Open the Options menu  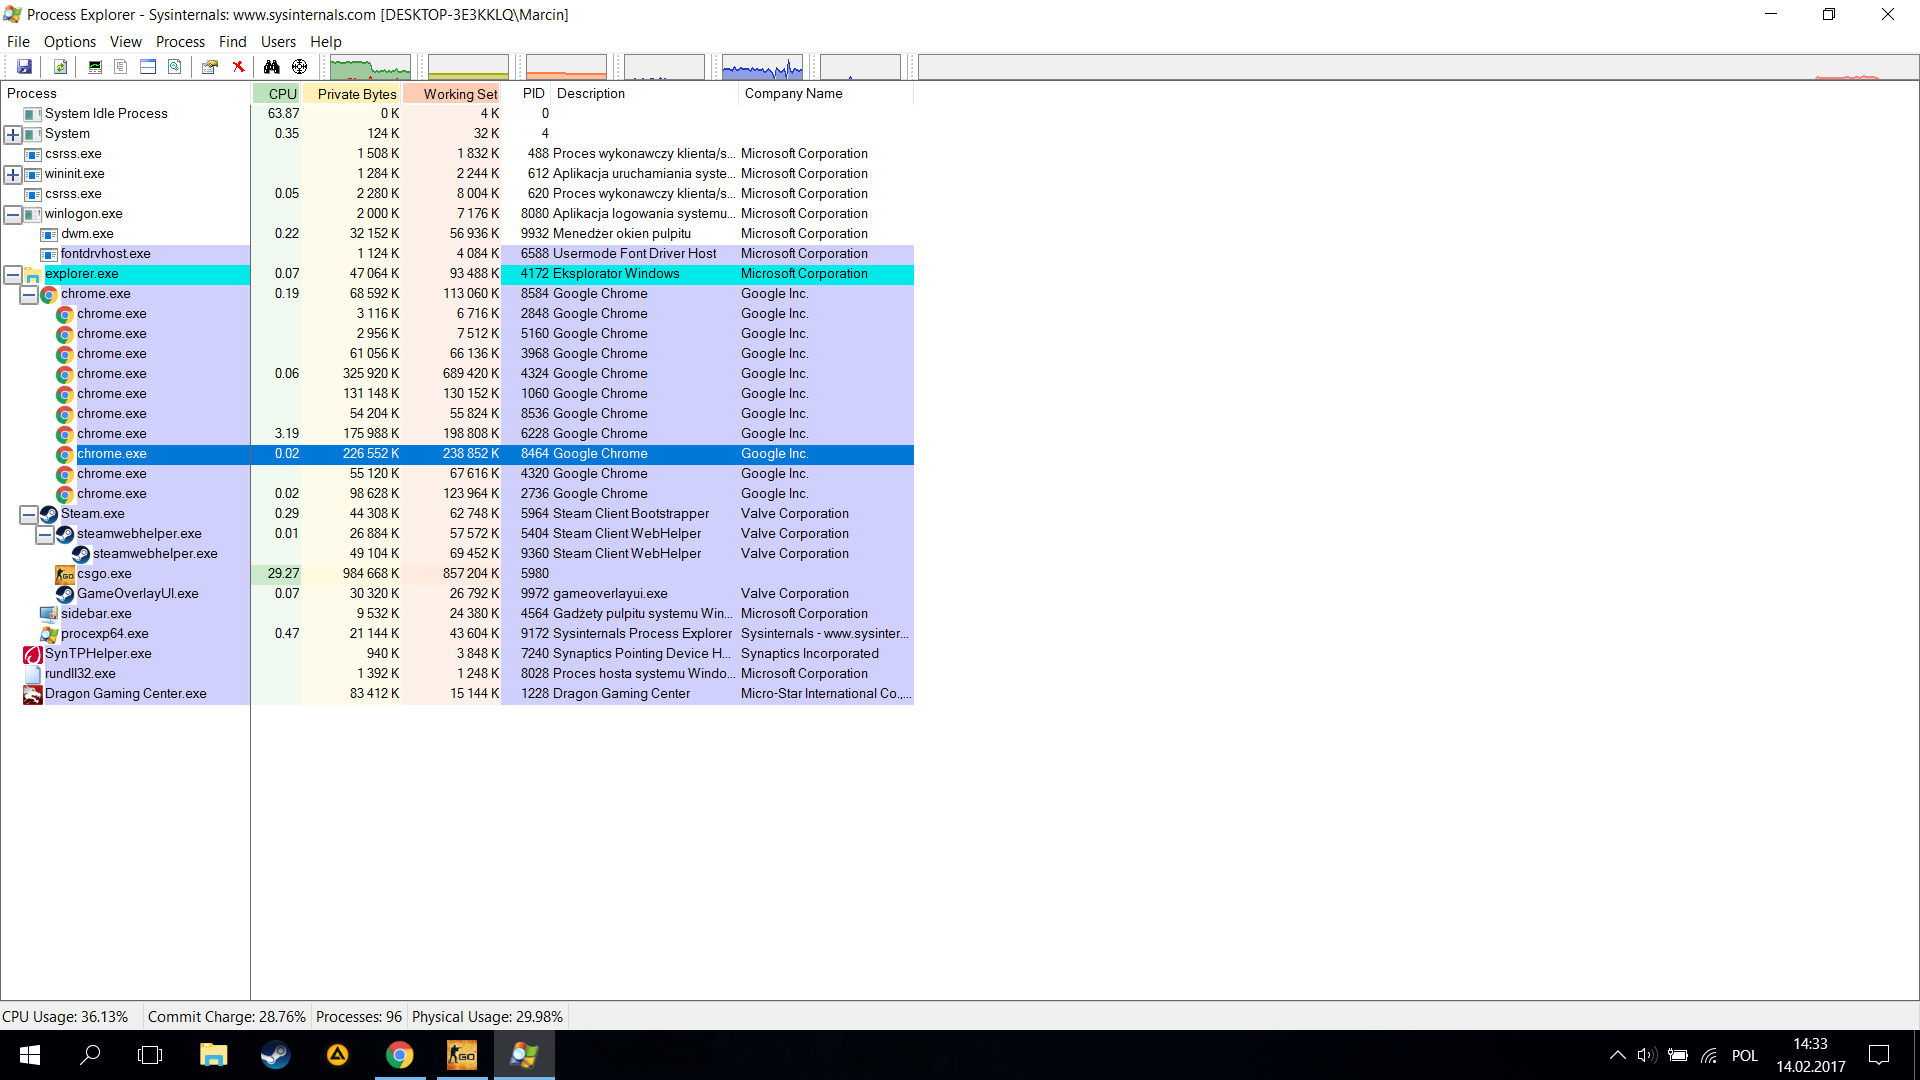(70, 42)
